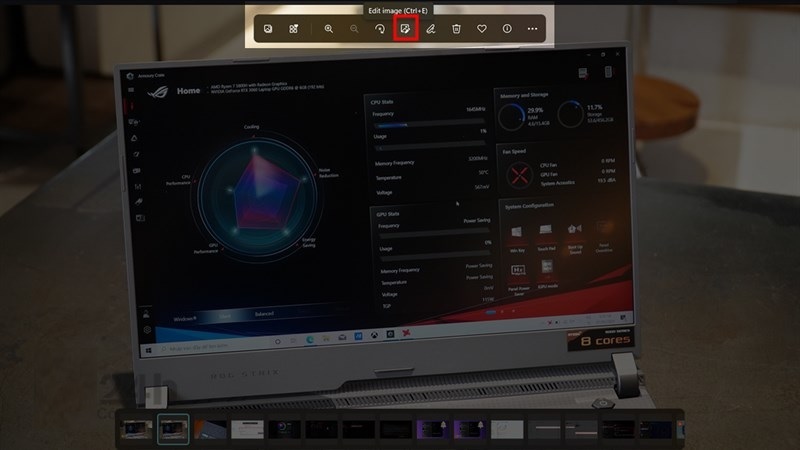
Task: Open the draw markup pen icon
Action: pos(431,29)
